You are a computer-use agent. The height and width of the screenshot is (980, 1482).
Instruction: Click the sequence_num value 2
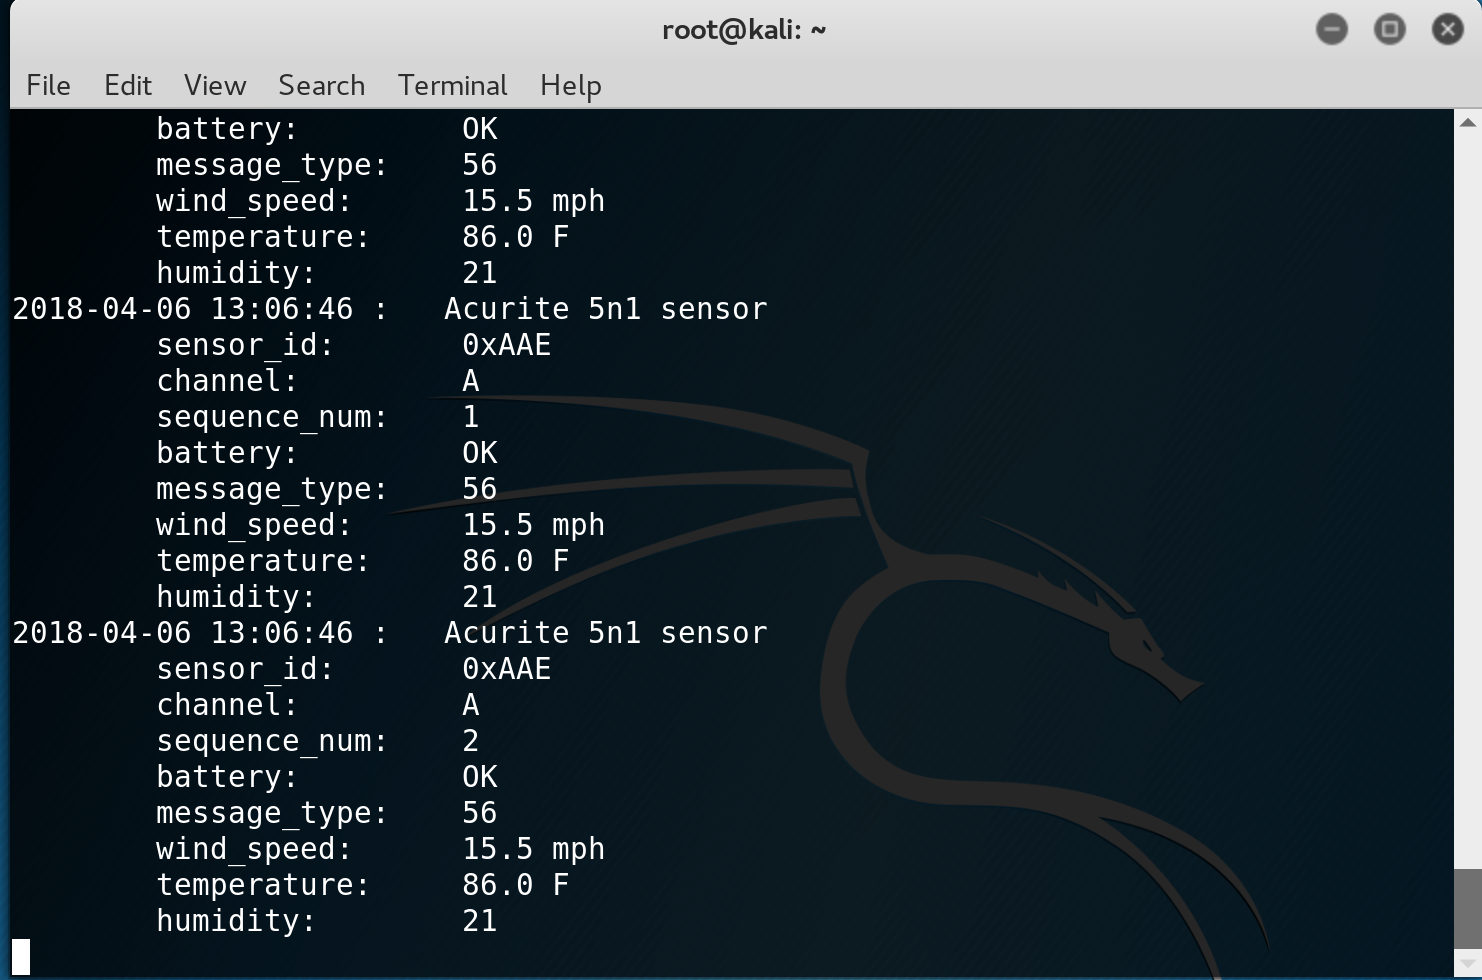(x=471, y=741)
